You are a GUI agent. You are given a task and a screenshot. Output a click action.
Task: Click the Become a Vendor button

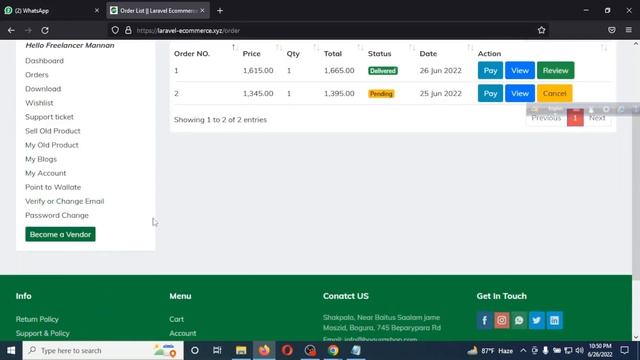pyautogui.click(x=60, y=234)
